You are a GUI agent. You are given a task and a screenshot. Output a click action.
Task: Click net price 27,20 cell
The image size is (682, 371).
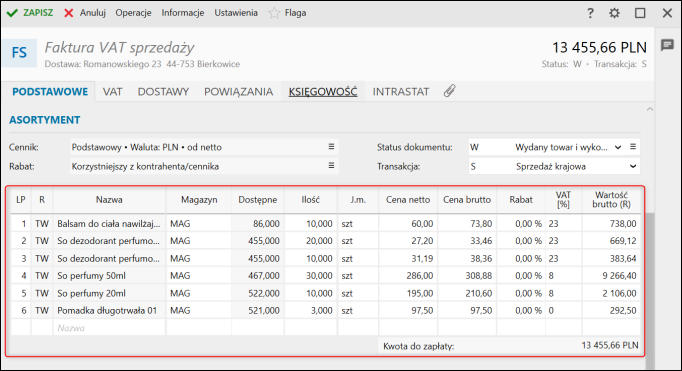coord(408,241)
